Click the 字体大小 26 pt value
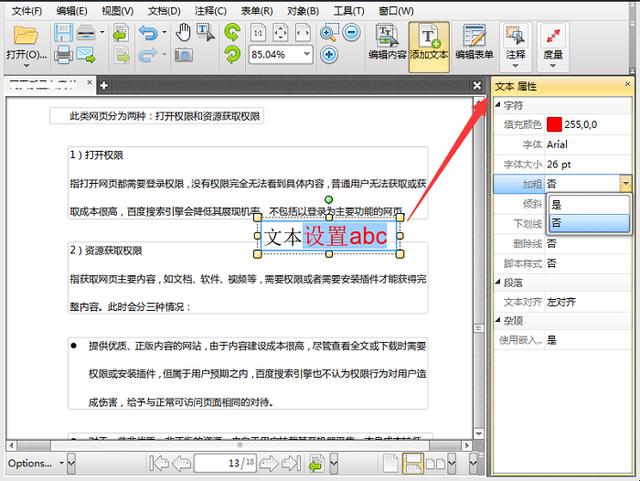The height and width of the screenshot is (481, 640). [589, 165]
